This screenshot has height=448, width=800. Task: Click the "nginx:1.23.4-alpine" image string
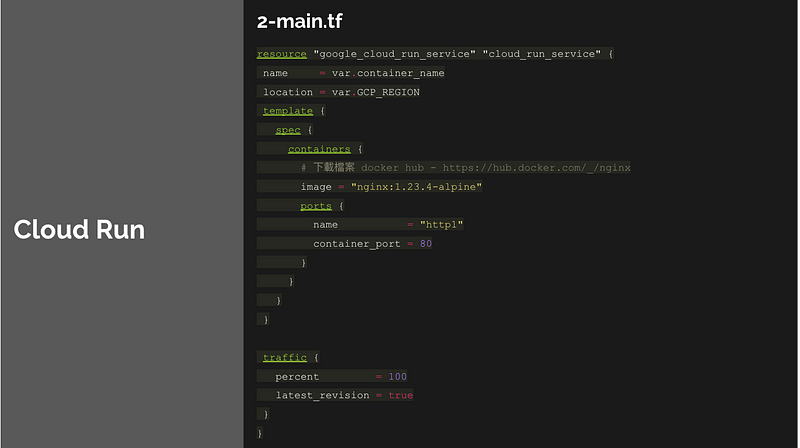[x=416, y=187]
